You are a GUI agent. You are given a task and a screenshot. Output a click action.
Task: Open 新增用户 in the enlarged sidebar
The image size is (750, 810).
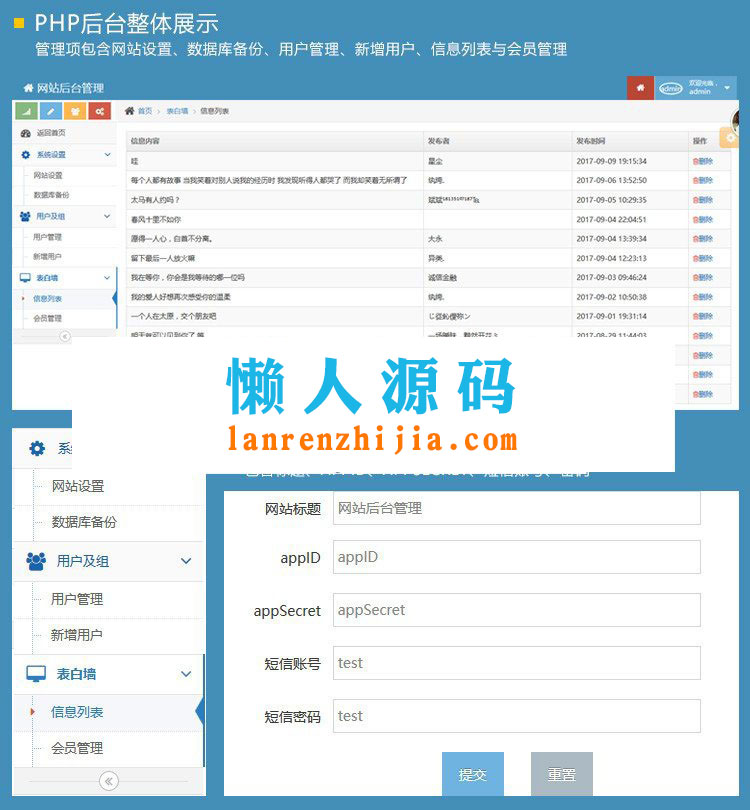77,635
